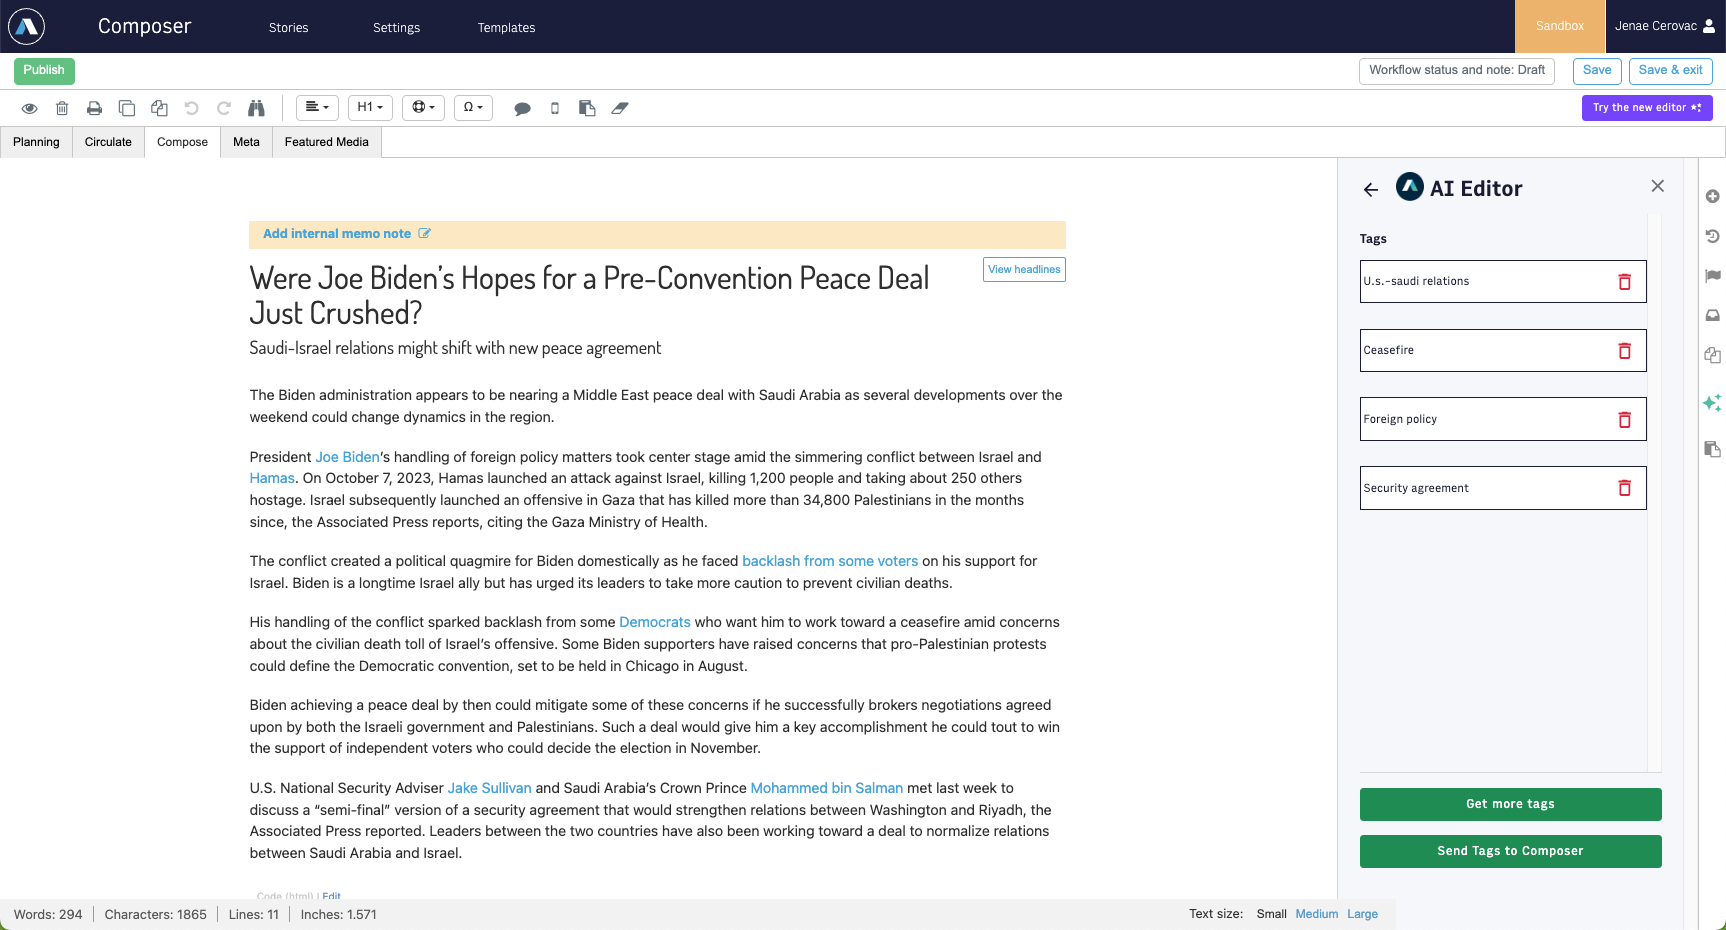
Task: Open the Templates menu
Action: point(506,28)
